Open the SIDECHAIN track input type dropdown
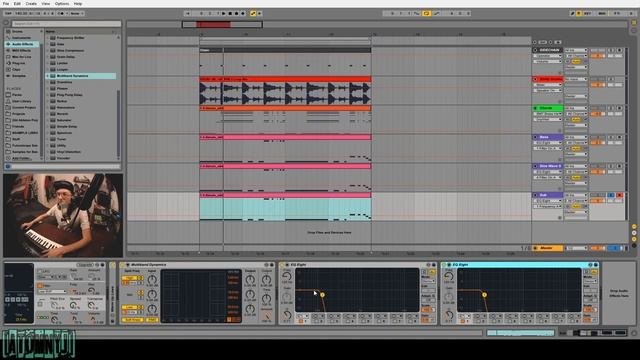Viewport: 640px width, 360px height. pyautogui.click(x=576, y=50)
